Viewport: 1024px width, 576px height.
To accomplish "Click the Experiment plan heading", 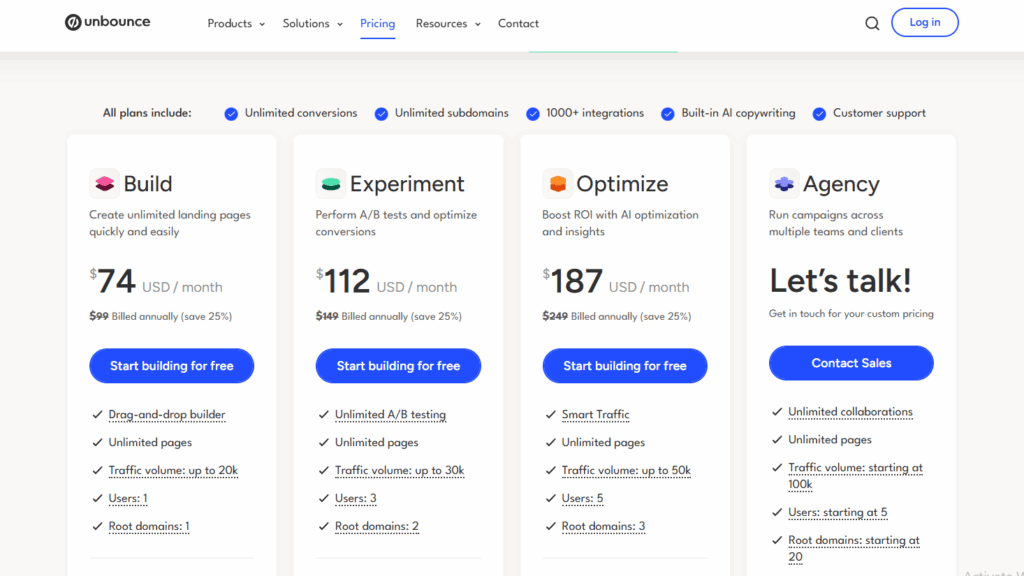I will tap(407, 184).
